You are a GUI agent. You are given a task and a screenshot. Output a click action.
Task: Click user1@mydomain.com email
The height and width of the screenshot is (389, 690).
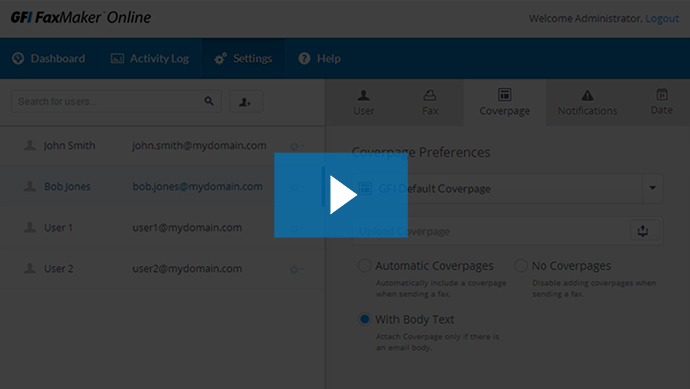tap(187, 228)
